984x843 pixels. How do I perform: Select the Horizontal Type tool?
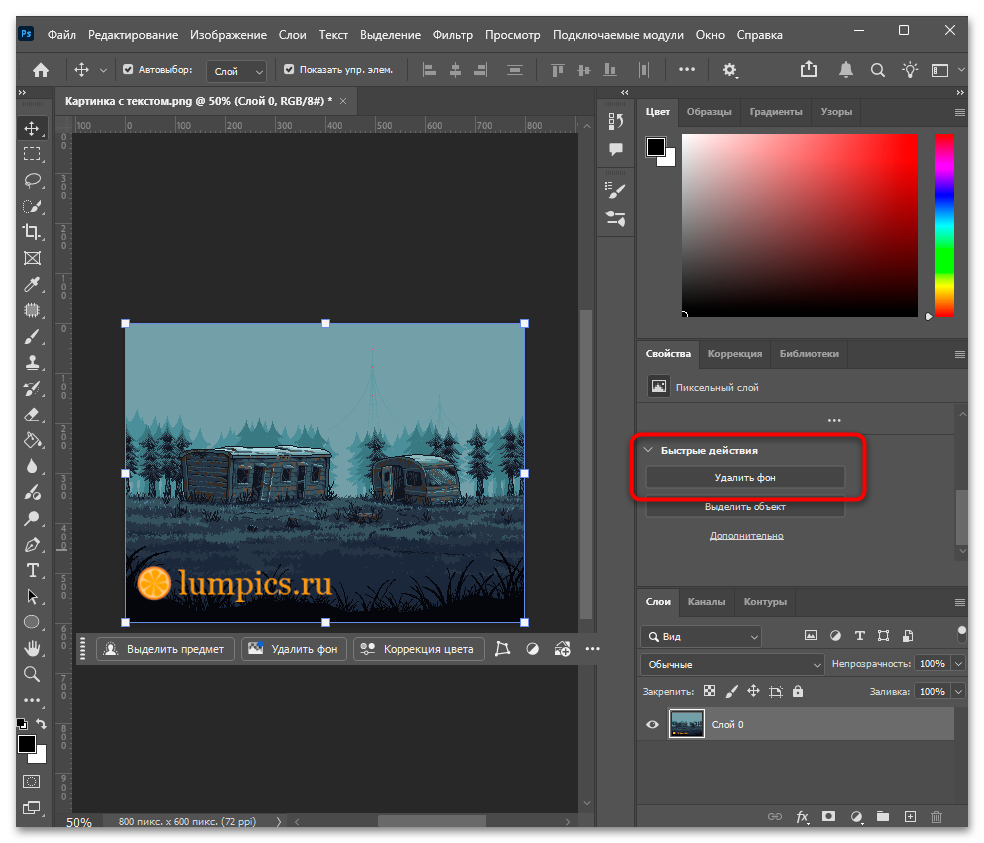[x=32, y=571]
